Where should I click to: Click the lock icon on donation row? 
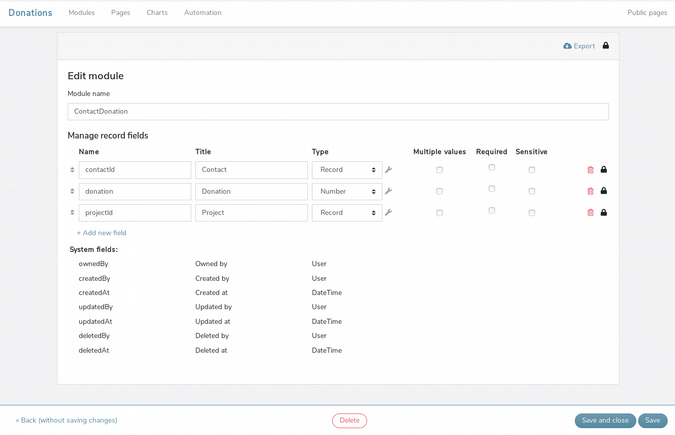pyautogui.click(x=604, y=191)
